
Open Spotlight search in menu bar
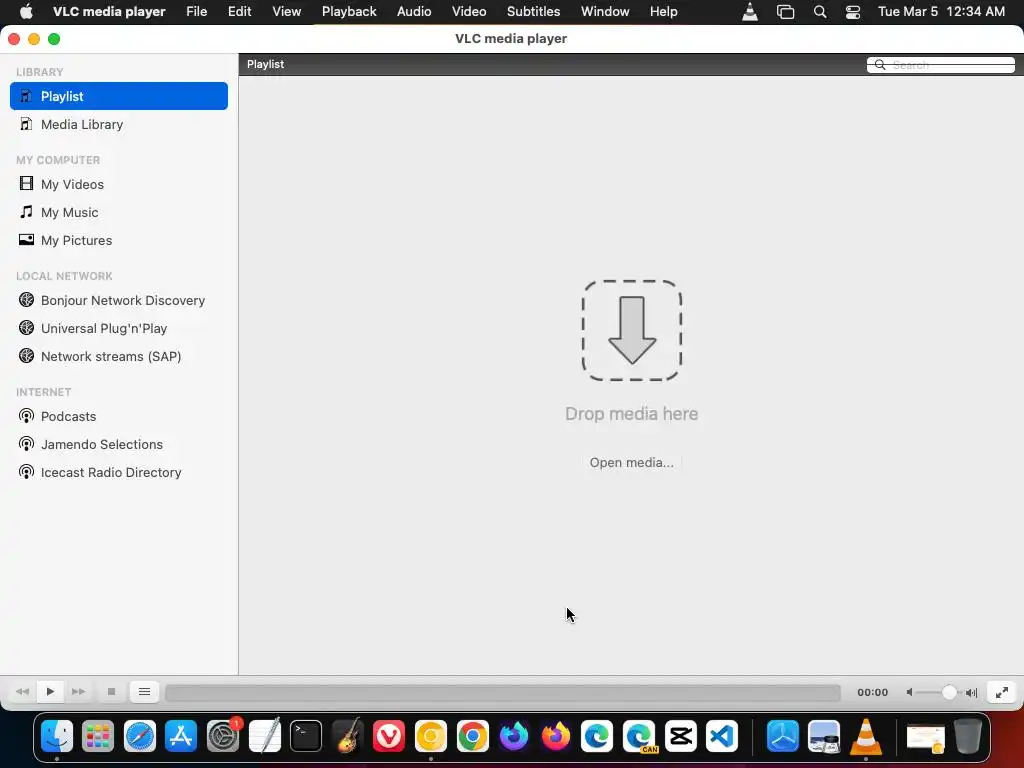pos(820,12)
